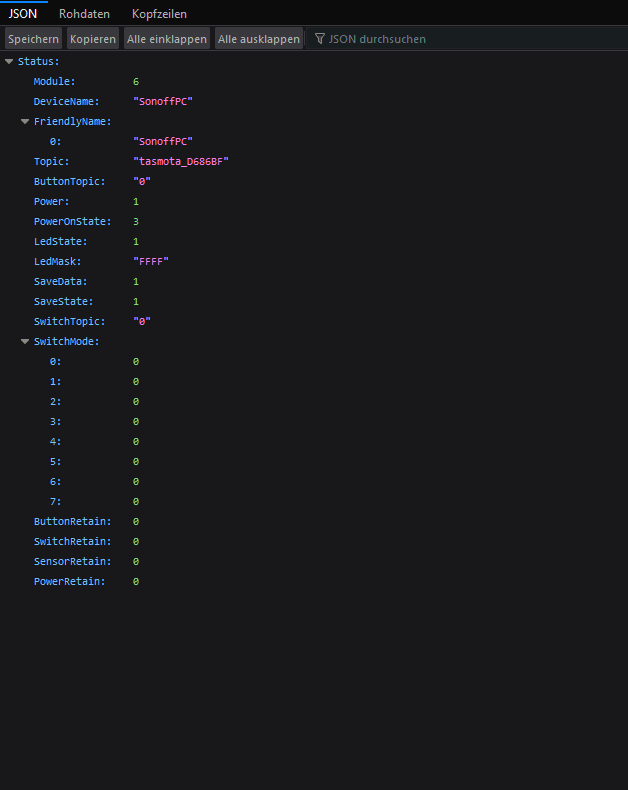Collapse the Status root node
This screenshot has height=790, width=628.
[x=9, y=61]
